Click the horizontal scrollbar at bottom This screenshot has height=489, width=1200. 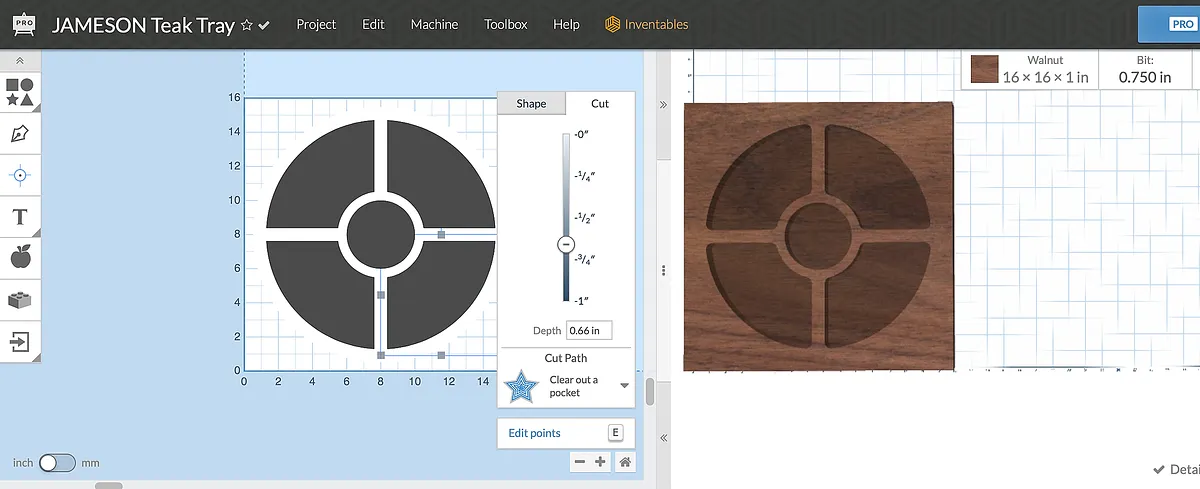108,485
